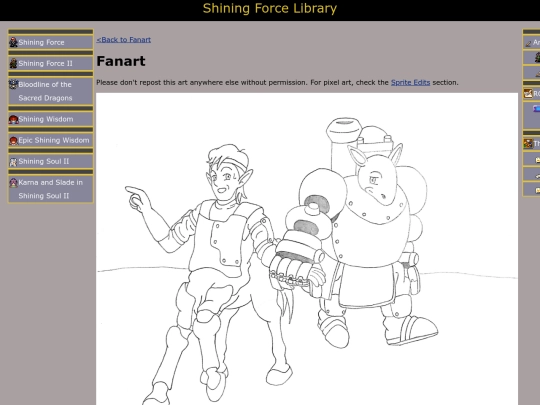
Task: Open the Epic Shining Wisdom section
Action: point(51,141)
